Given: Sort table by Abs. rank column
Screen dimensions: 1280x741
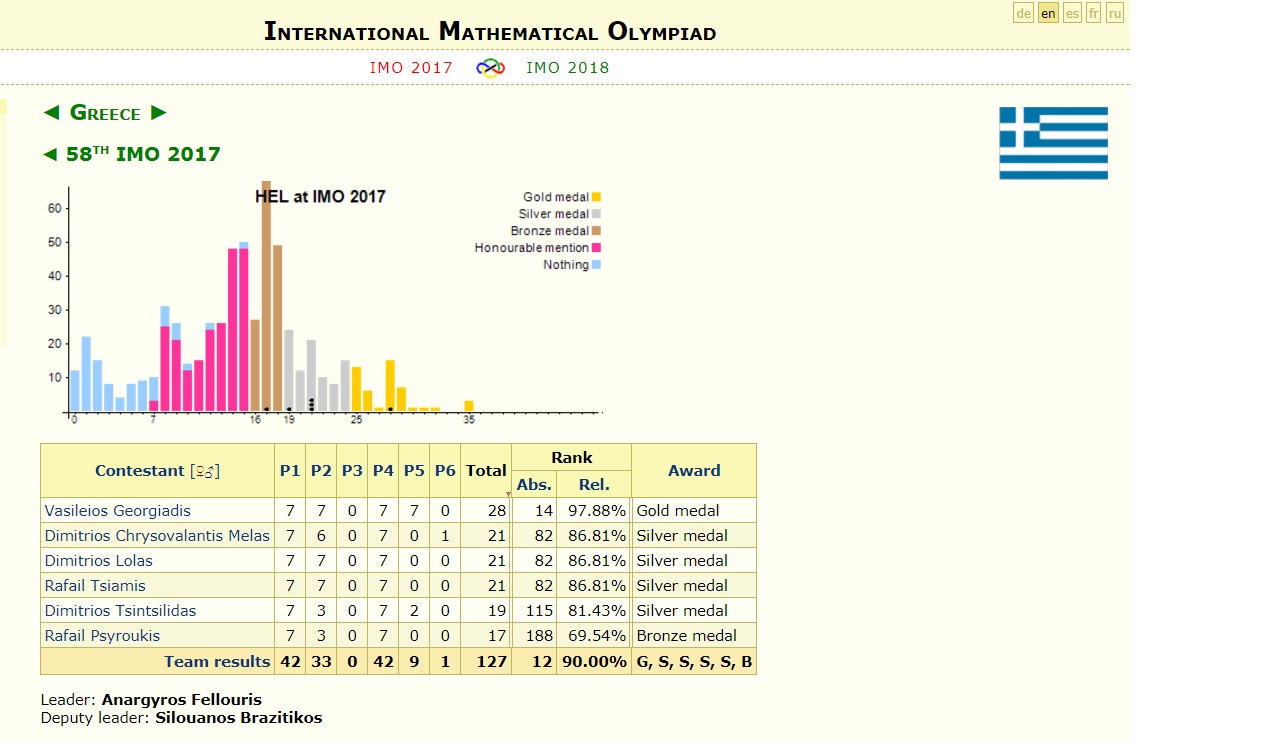Looking at the screenshot, I should coord(534,485).
